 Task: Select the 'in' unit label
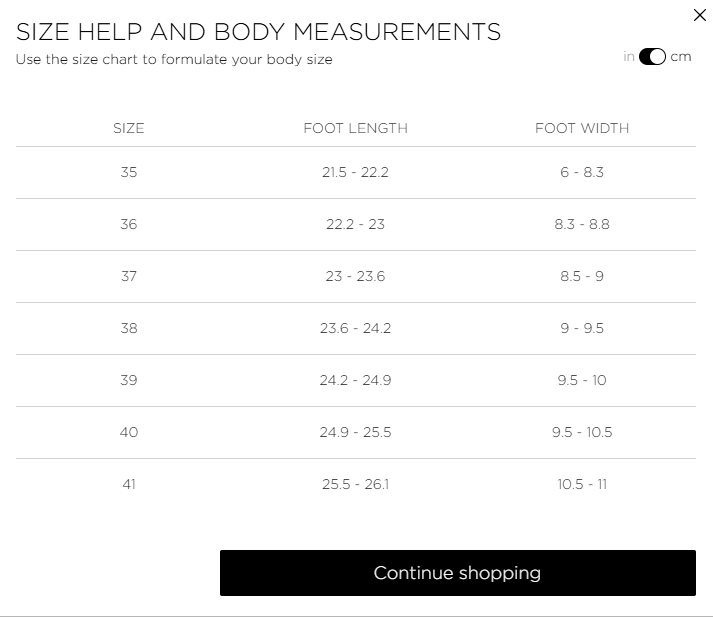[x=629, y=57]
